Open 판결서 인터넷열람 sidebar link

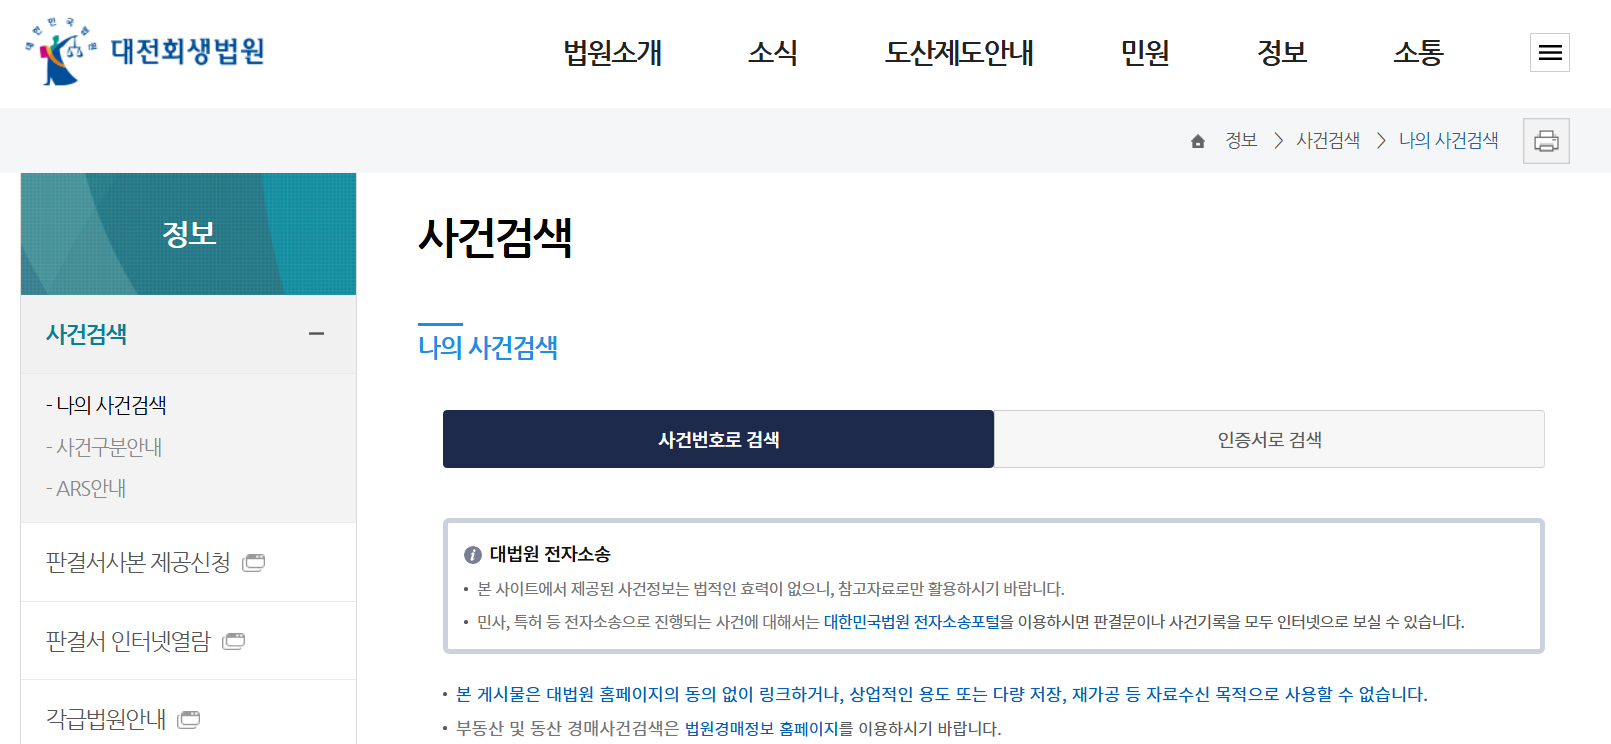pos(128,641)
